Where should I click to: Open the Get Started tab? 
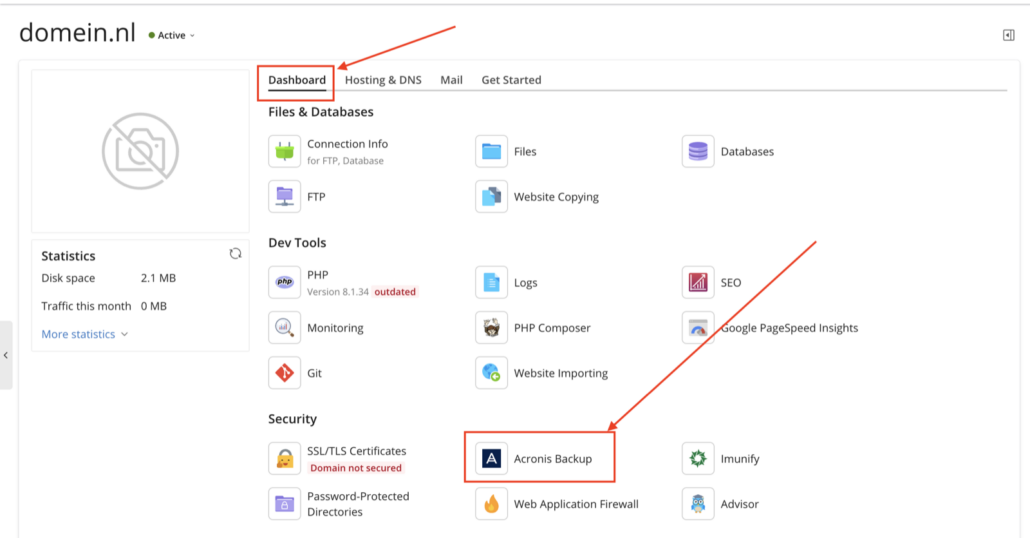511,80
